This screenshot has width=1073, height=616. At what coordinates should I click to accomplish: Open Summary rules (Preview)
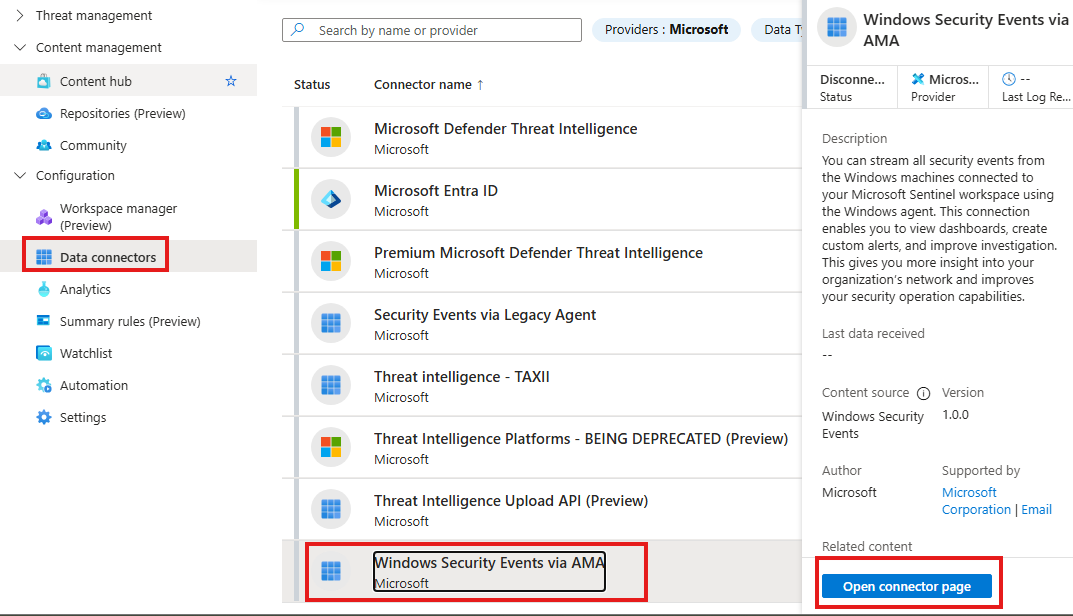click(x=129, y=321)
